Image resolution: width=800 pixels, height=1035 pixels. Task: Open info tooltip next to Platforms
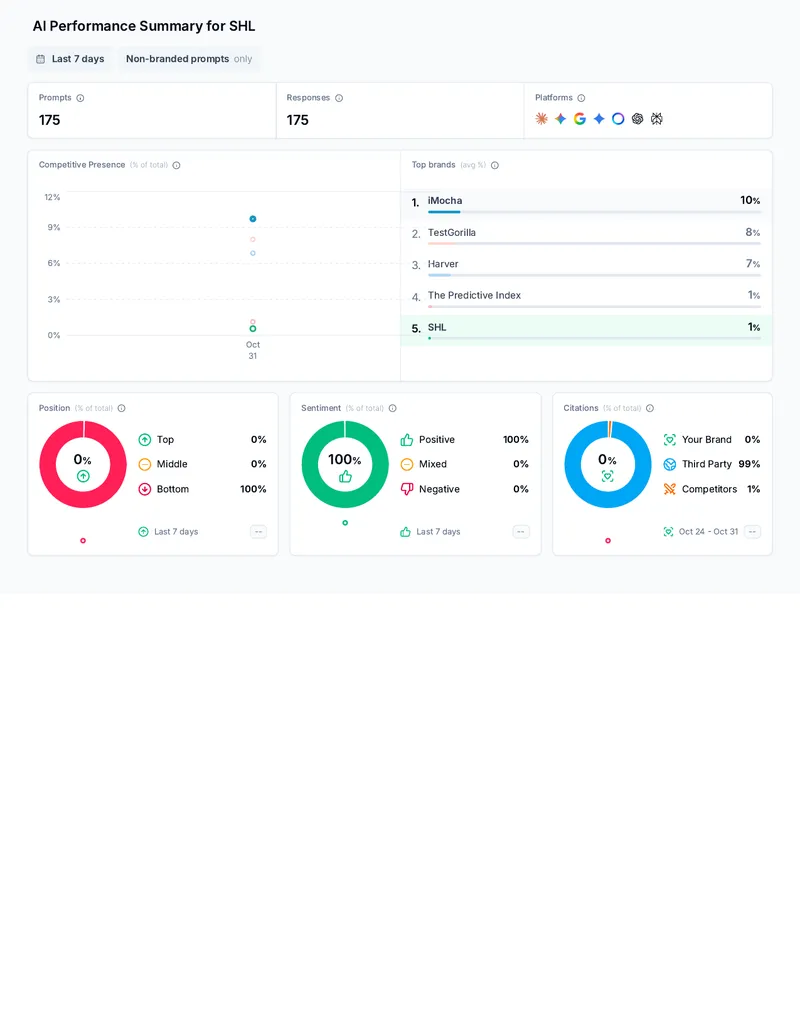pyautogui.click(x=581, y=98)
